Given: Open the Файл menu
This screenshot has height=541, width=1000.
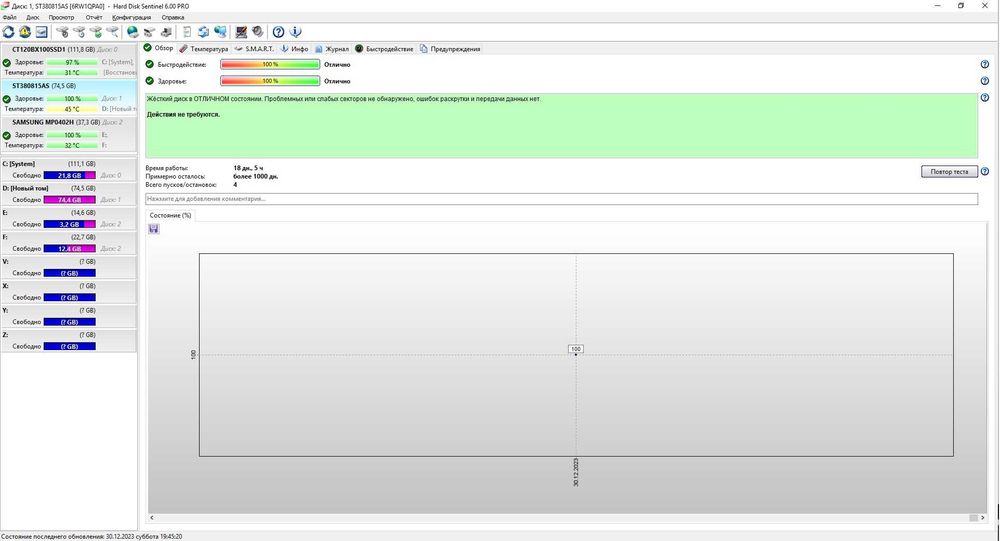Looking at the screenshot, I should tap(10, 17).
